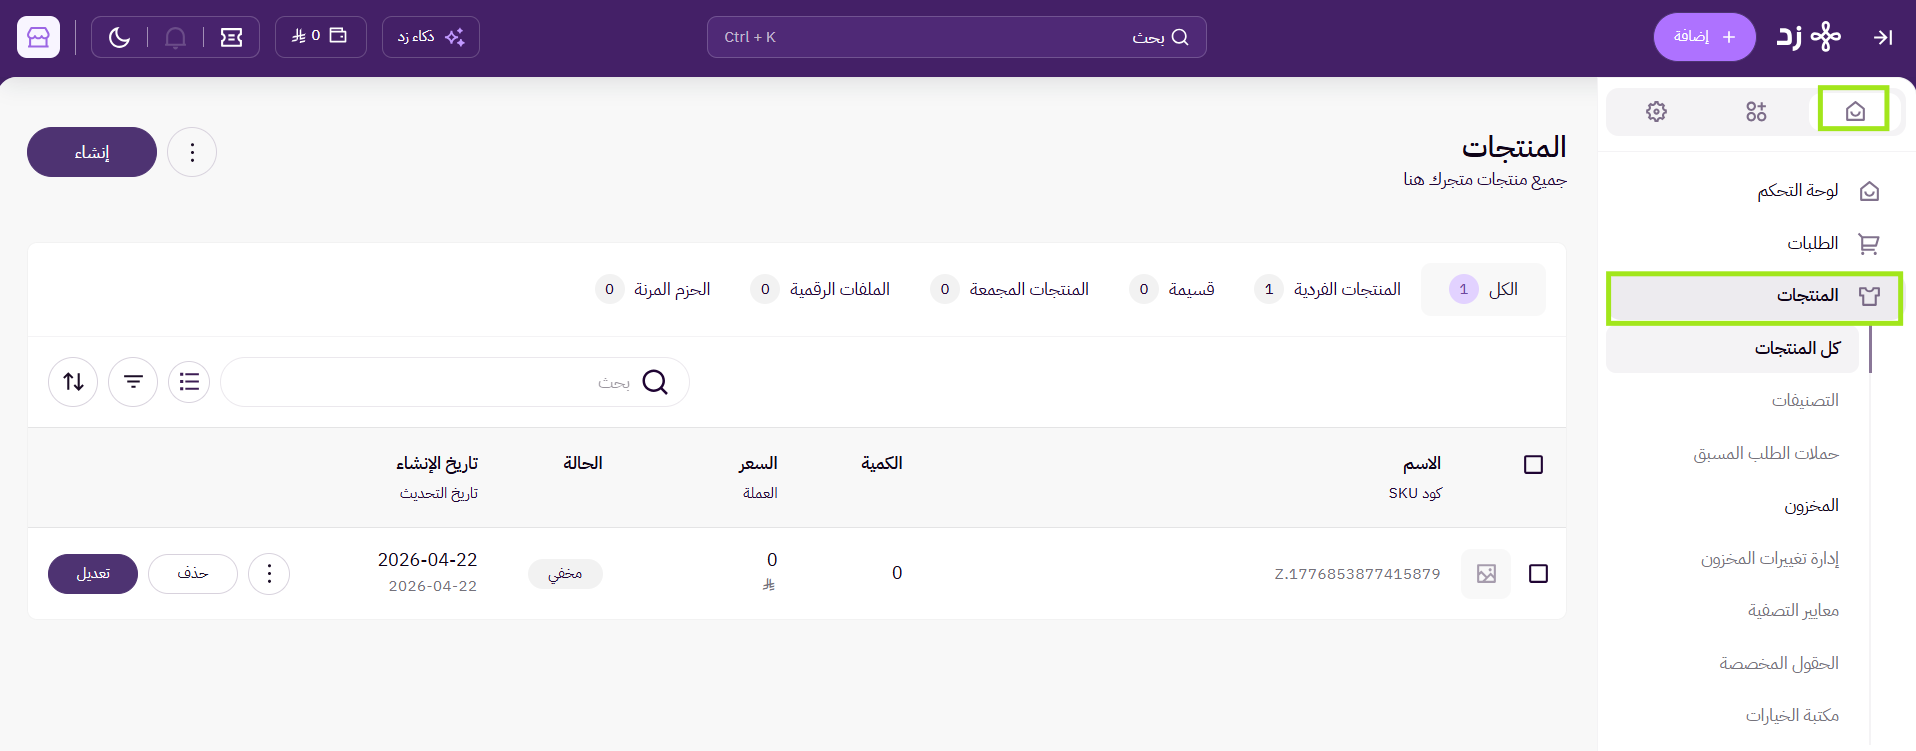Open الحقول المخصصة custom fields

point(1779,663)
